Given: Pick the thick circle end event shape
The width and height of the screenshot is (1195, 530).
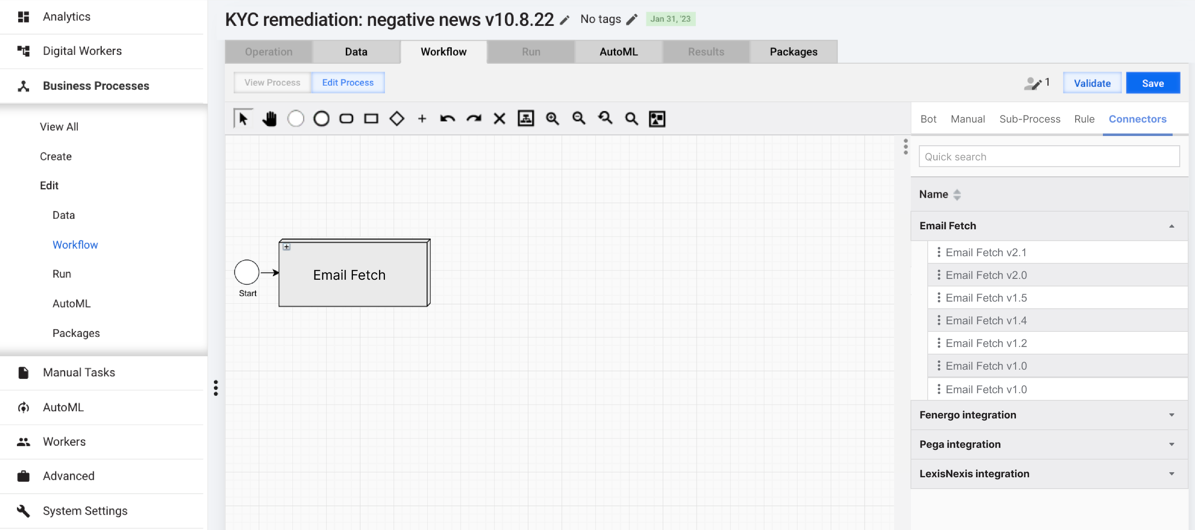Looking at the screenshot, I should pos(322,118).
